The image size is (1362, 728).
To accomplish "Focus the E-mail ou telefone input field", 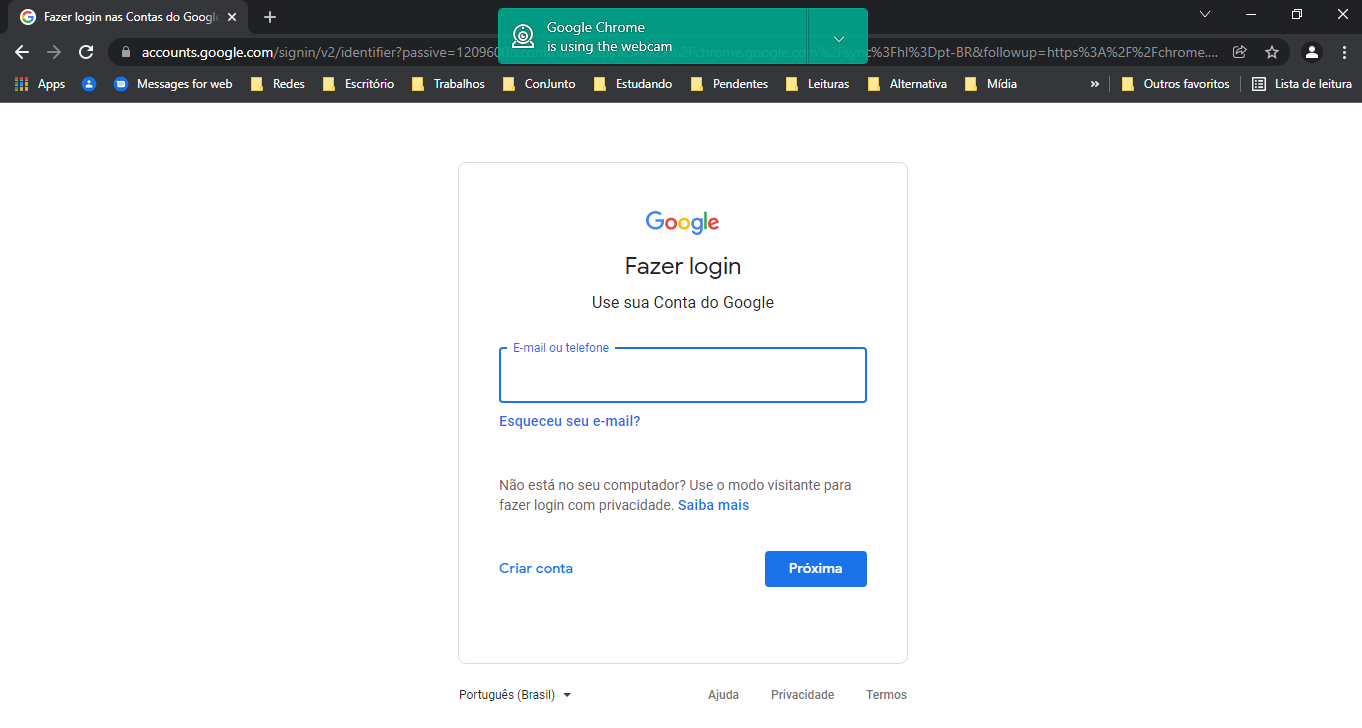I will (x=683, y=375).
